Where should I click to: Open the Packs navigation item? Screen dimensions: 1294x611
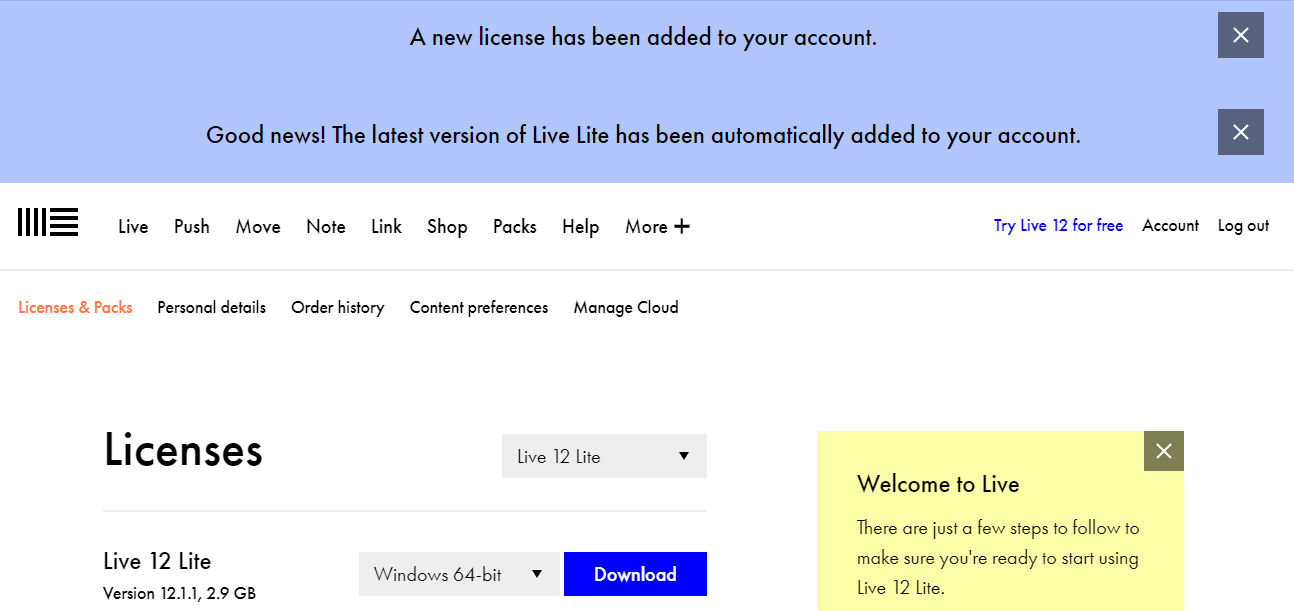515,226
